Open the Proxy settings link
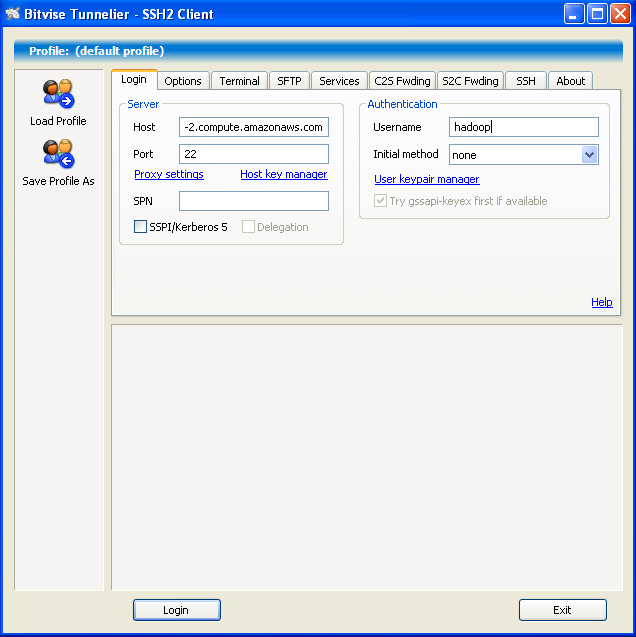The image size is (636, 637). pos(169,174)
